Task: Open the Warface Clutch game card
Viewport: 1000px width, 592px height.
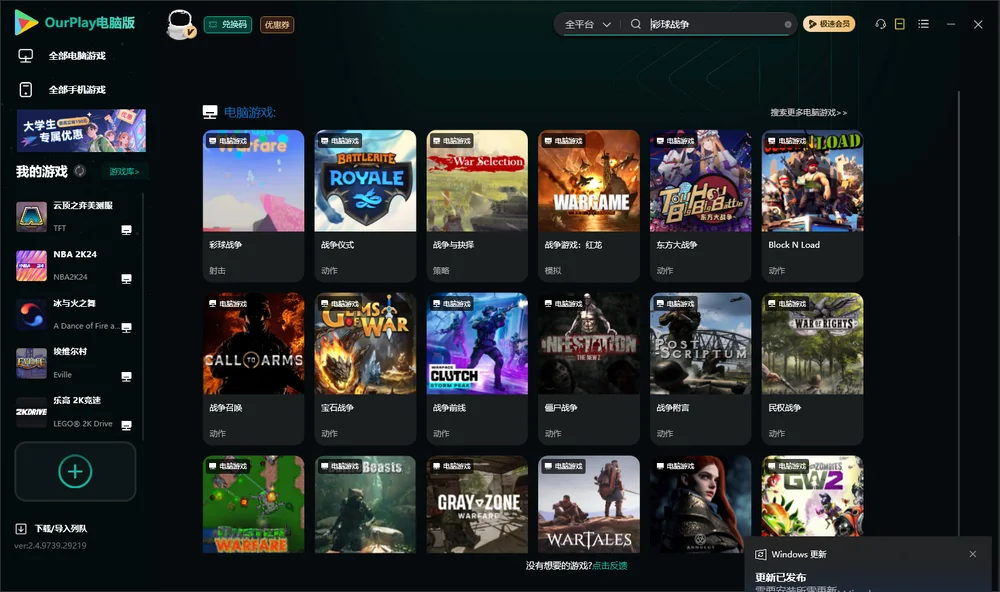Action: pyautogui.click(x=477, y=368)
